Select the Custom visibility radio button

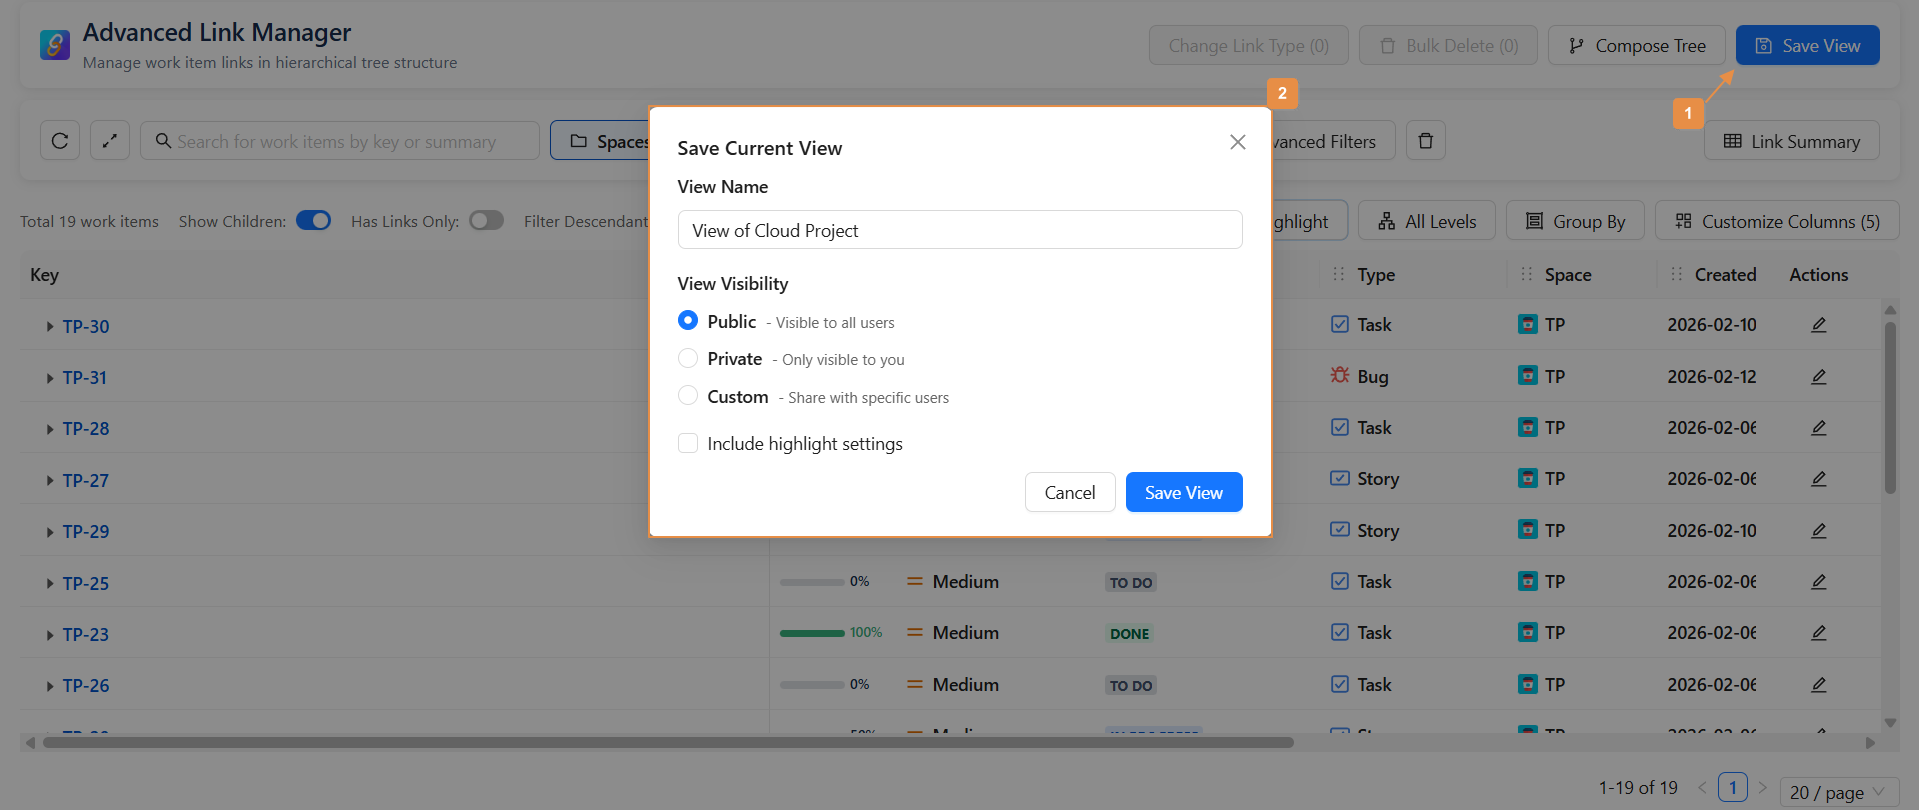pos(688,395)
